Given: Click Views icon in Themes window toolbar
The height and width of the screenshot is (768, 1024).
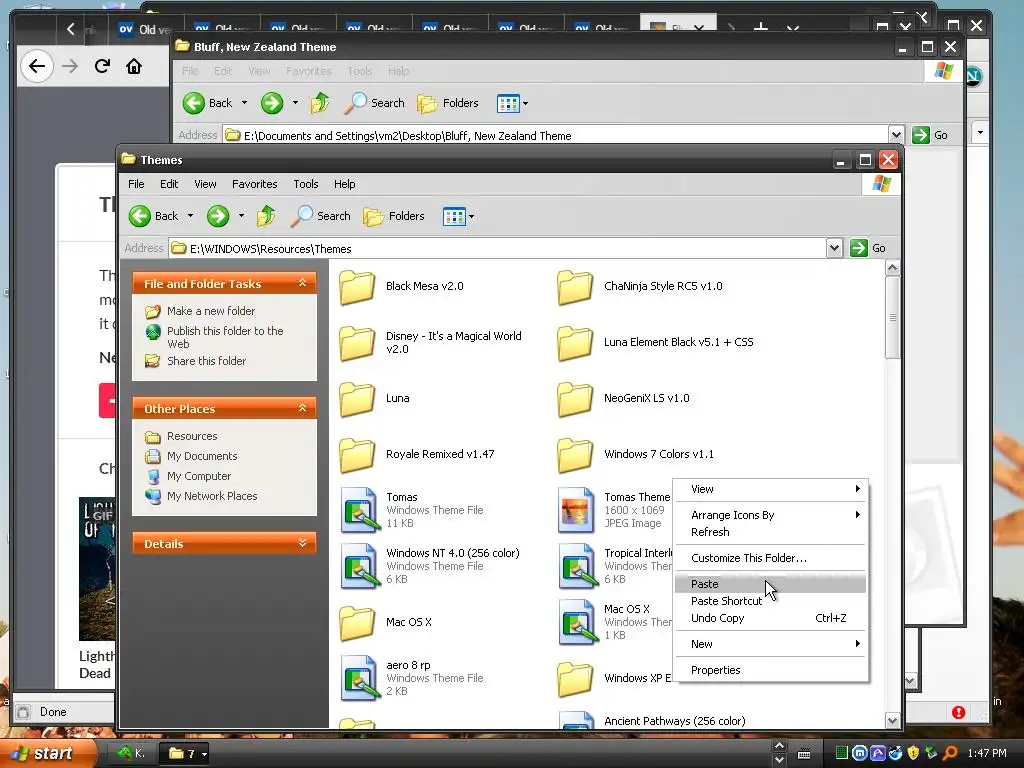Looking at the screenshot, I should pos(454,216).
